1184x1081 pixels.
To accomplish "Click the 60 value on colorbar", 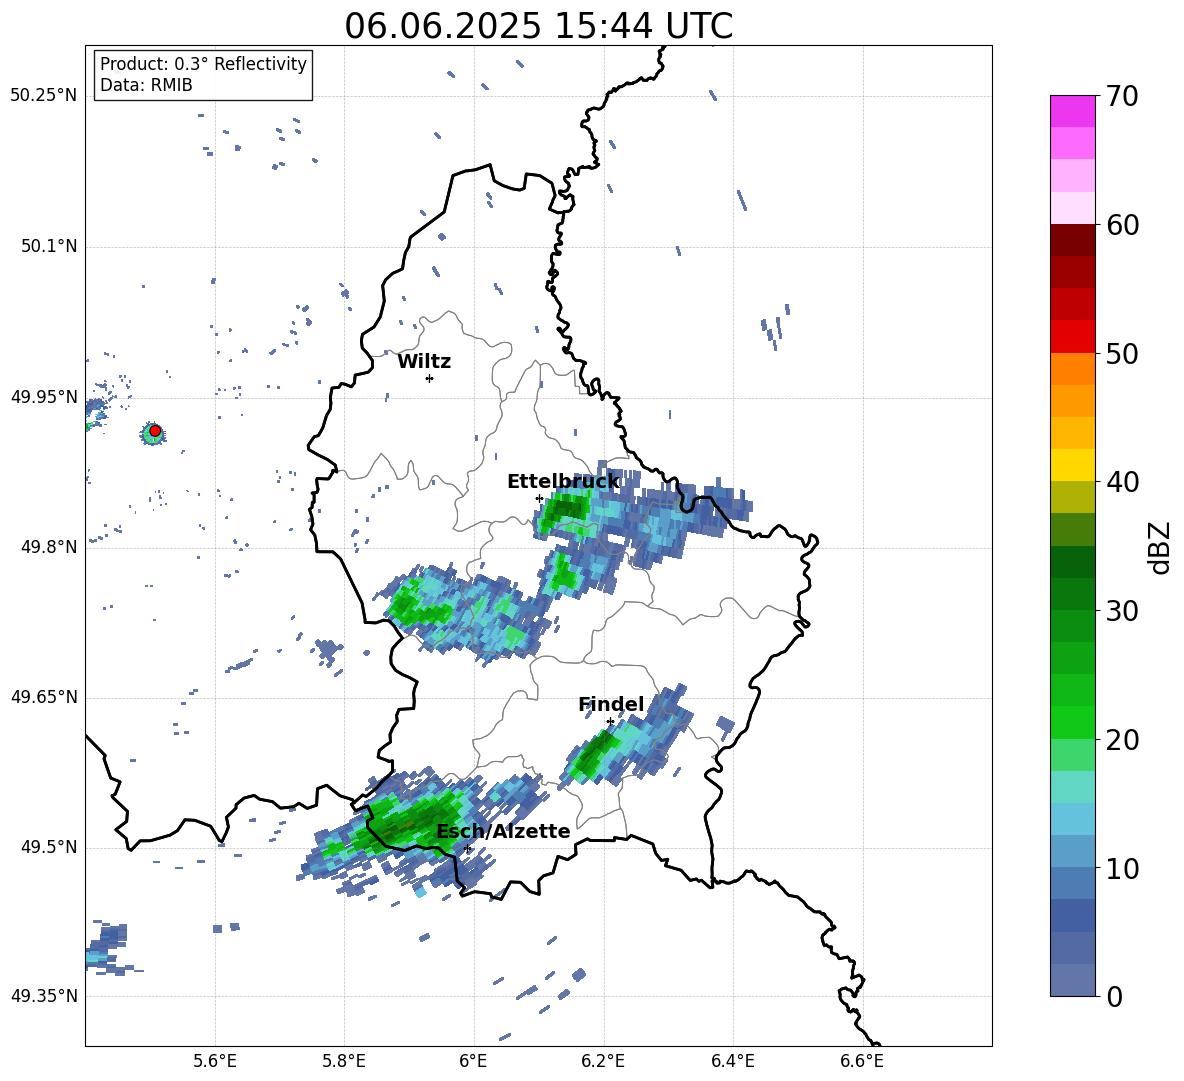I will pos(1123,225).
